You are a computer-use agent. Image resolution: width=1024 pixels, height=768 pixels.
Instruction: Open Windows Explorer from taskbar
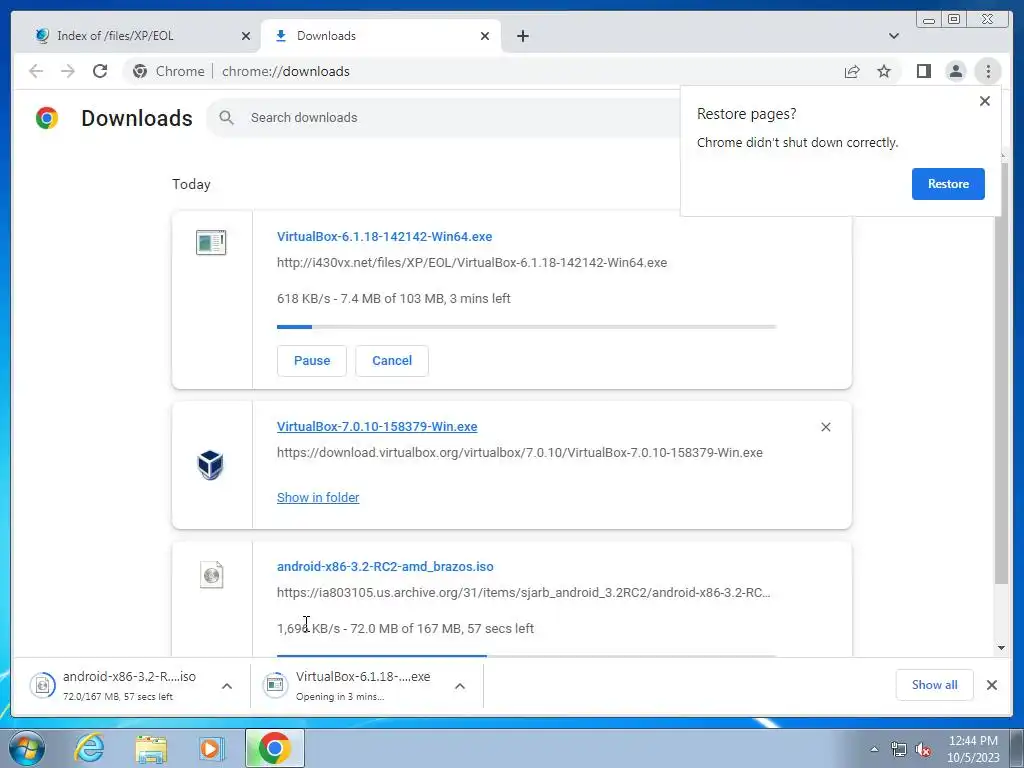[x=151, y=748]
